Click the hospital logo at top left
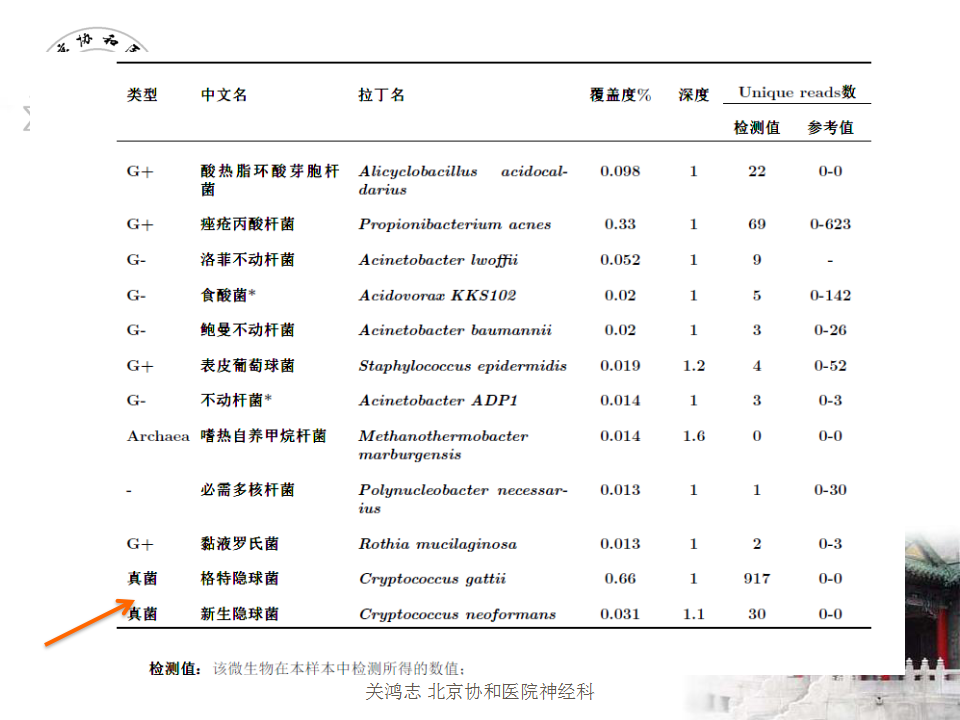This screenshot has height=720, width=960. (x=98, y=40)
